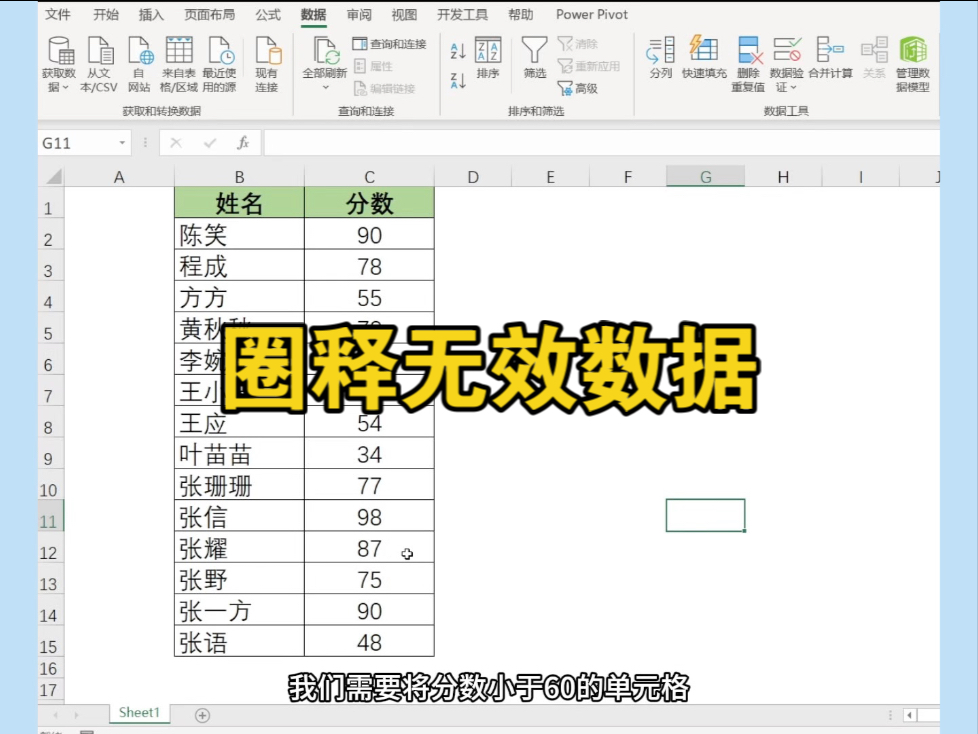Open the 排序 sort dialog
Screen dimensions: 978x734
tap(488, 58)
